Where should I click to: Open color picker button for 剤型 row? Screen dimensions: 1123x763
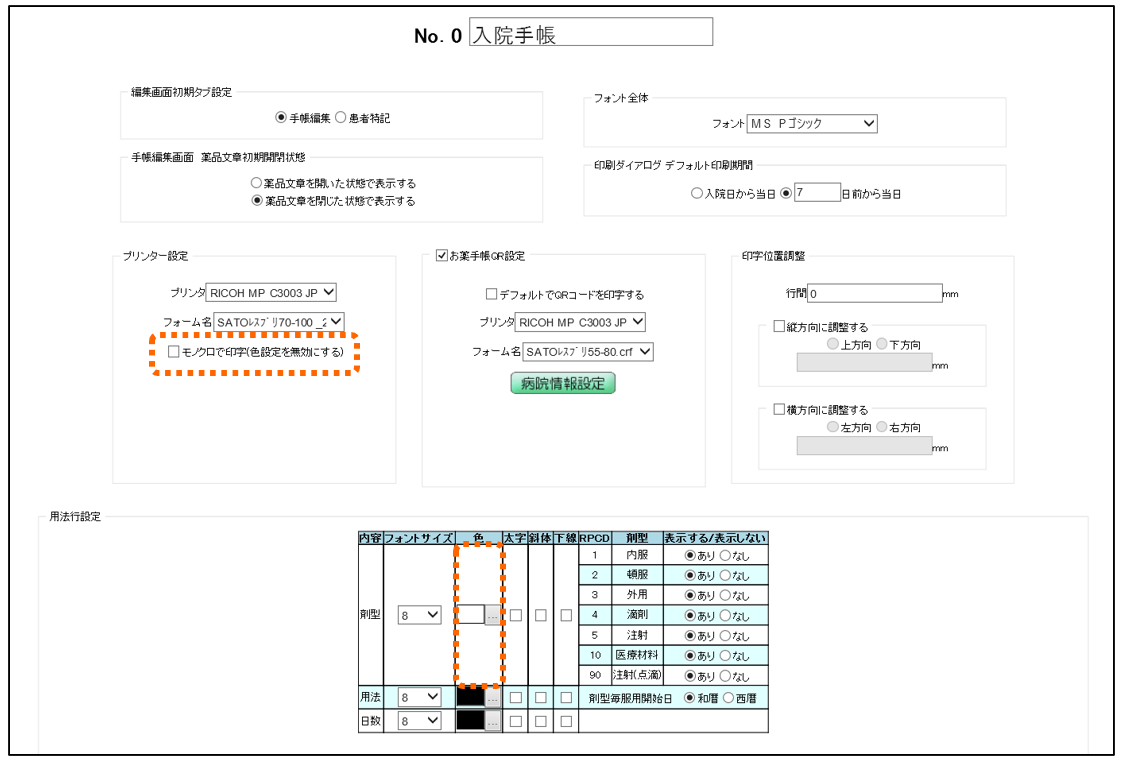coord(492,616)
